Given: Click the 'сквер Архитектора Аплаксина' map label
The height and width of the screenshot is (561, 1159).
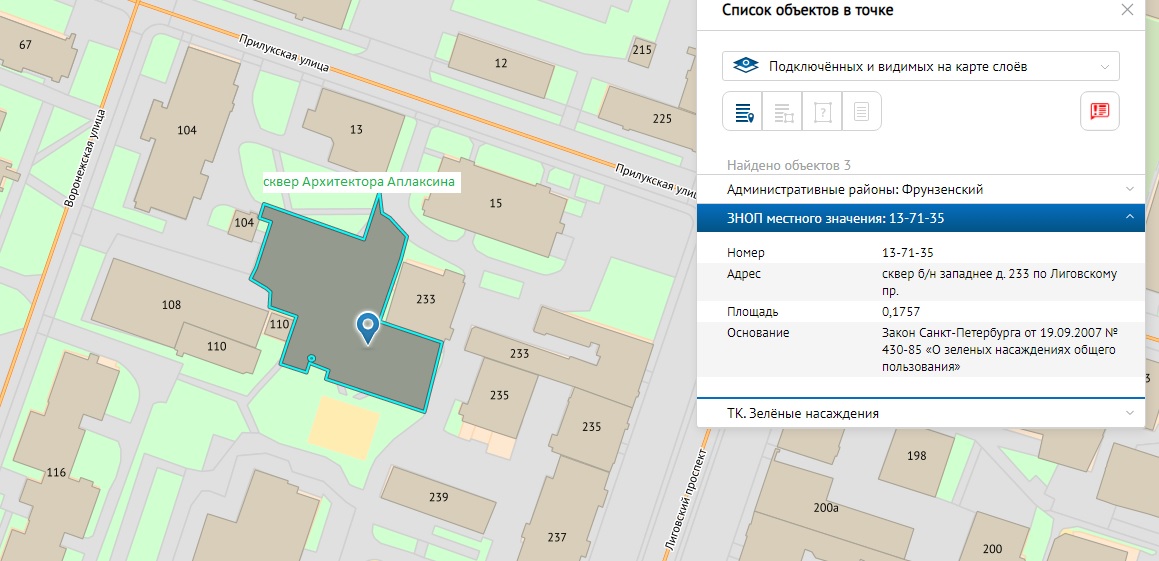Looking at the screenshot, I should pyautogui.click(x=359, y=183).
